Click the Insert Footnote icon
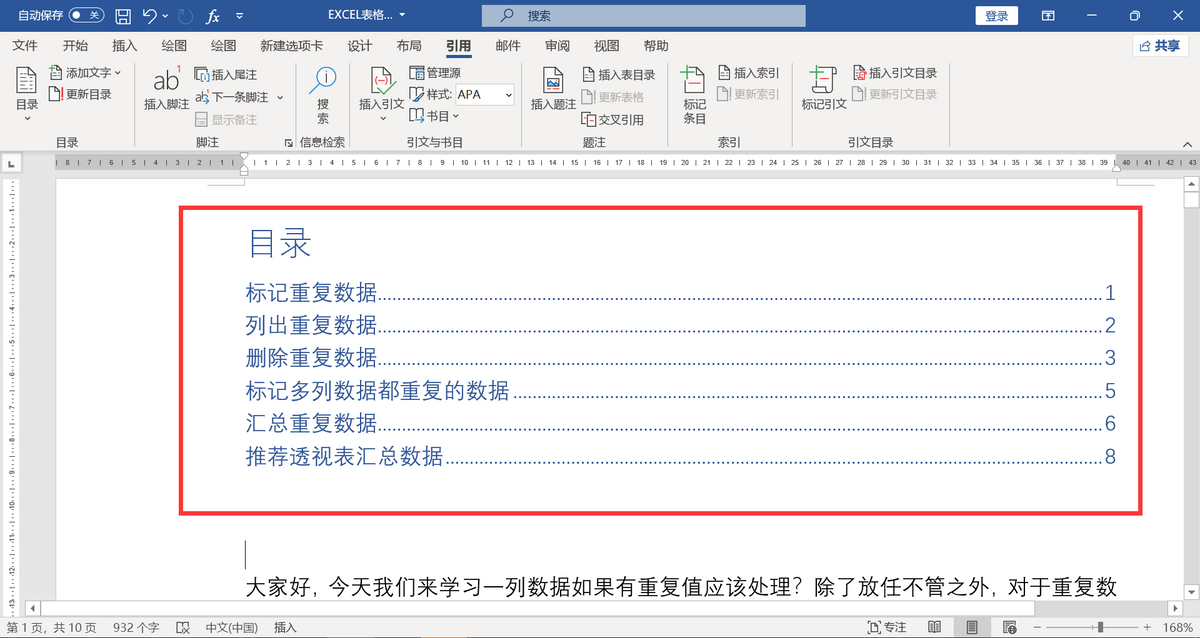Screen dimensions: 1200x638 point(166,81)
